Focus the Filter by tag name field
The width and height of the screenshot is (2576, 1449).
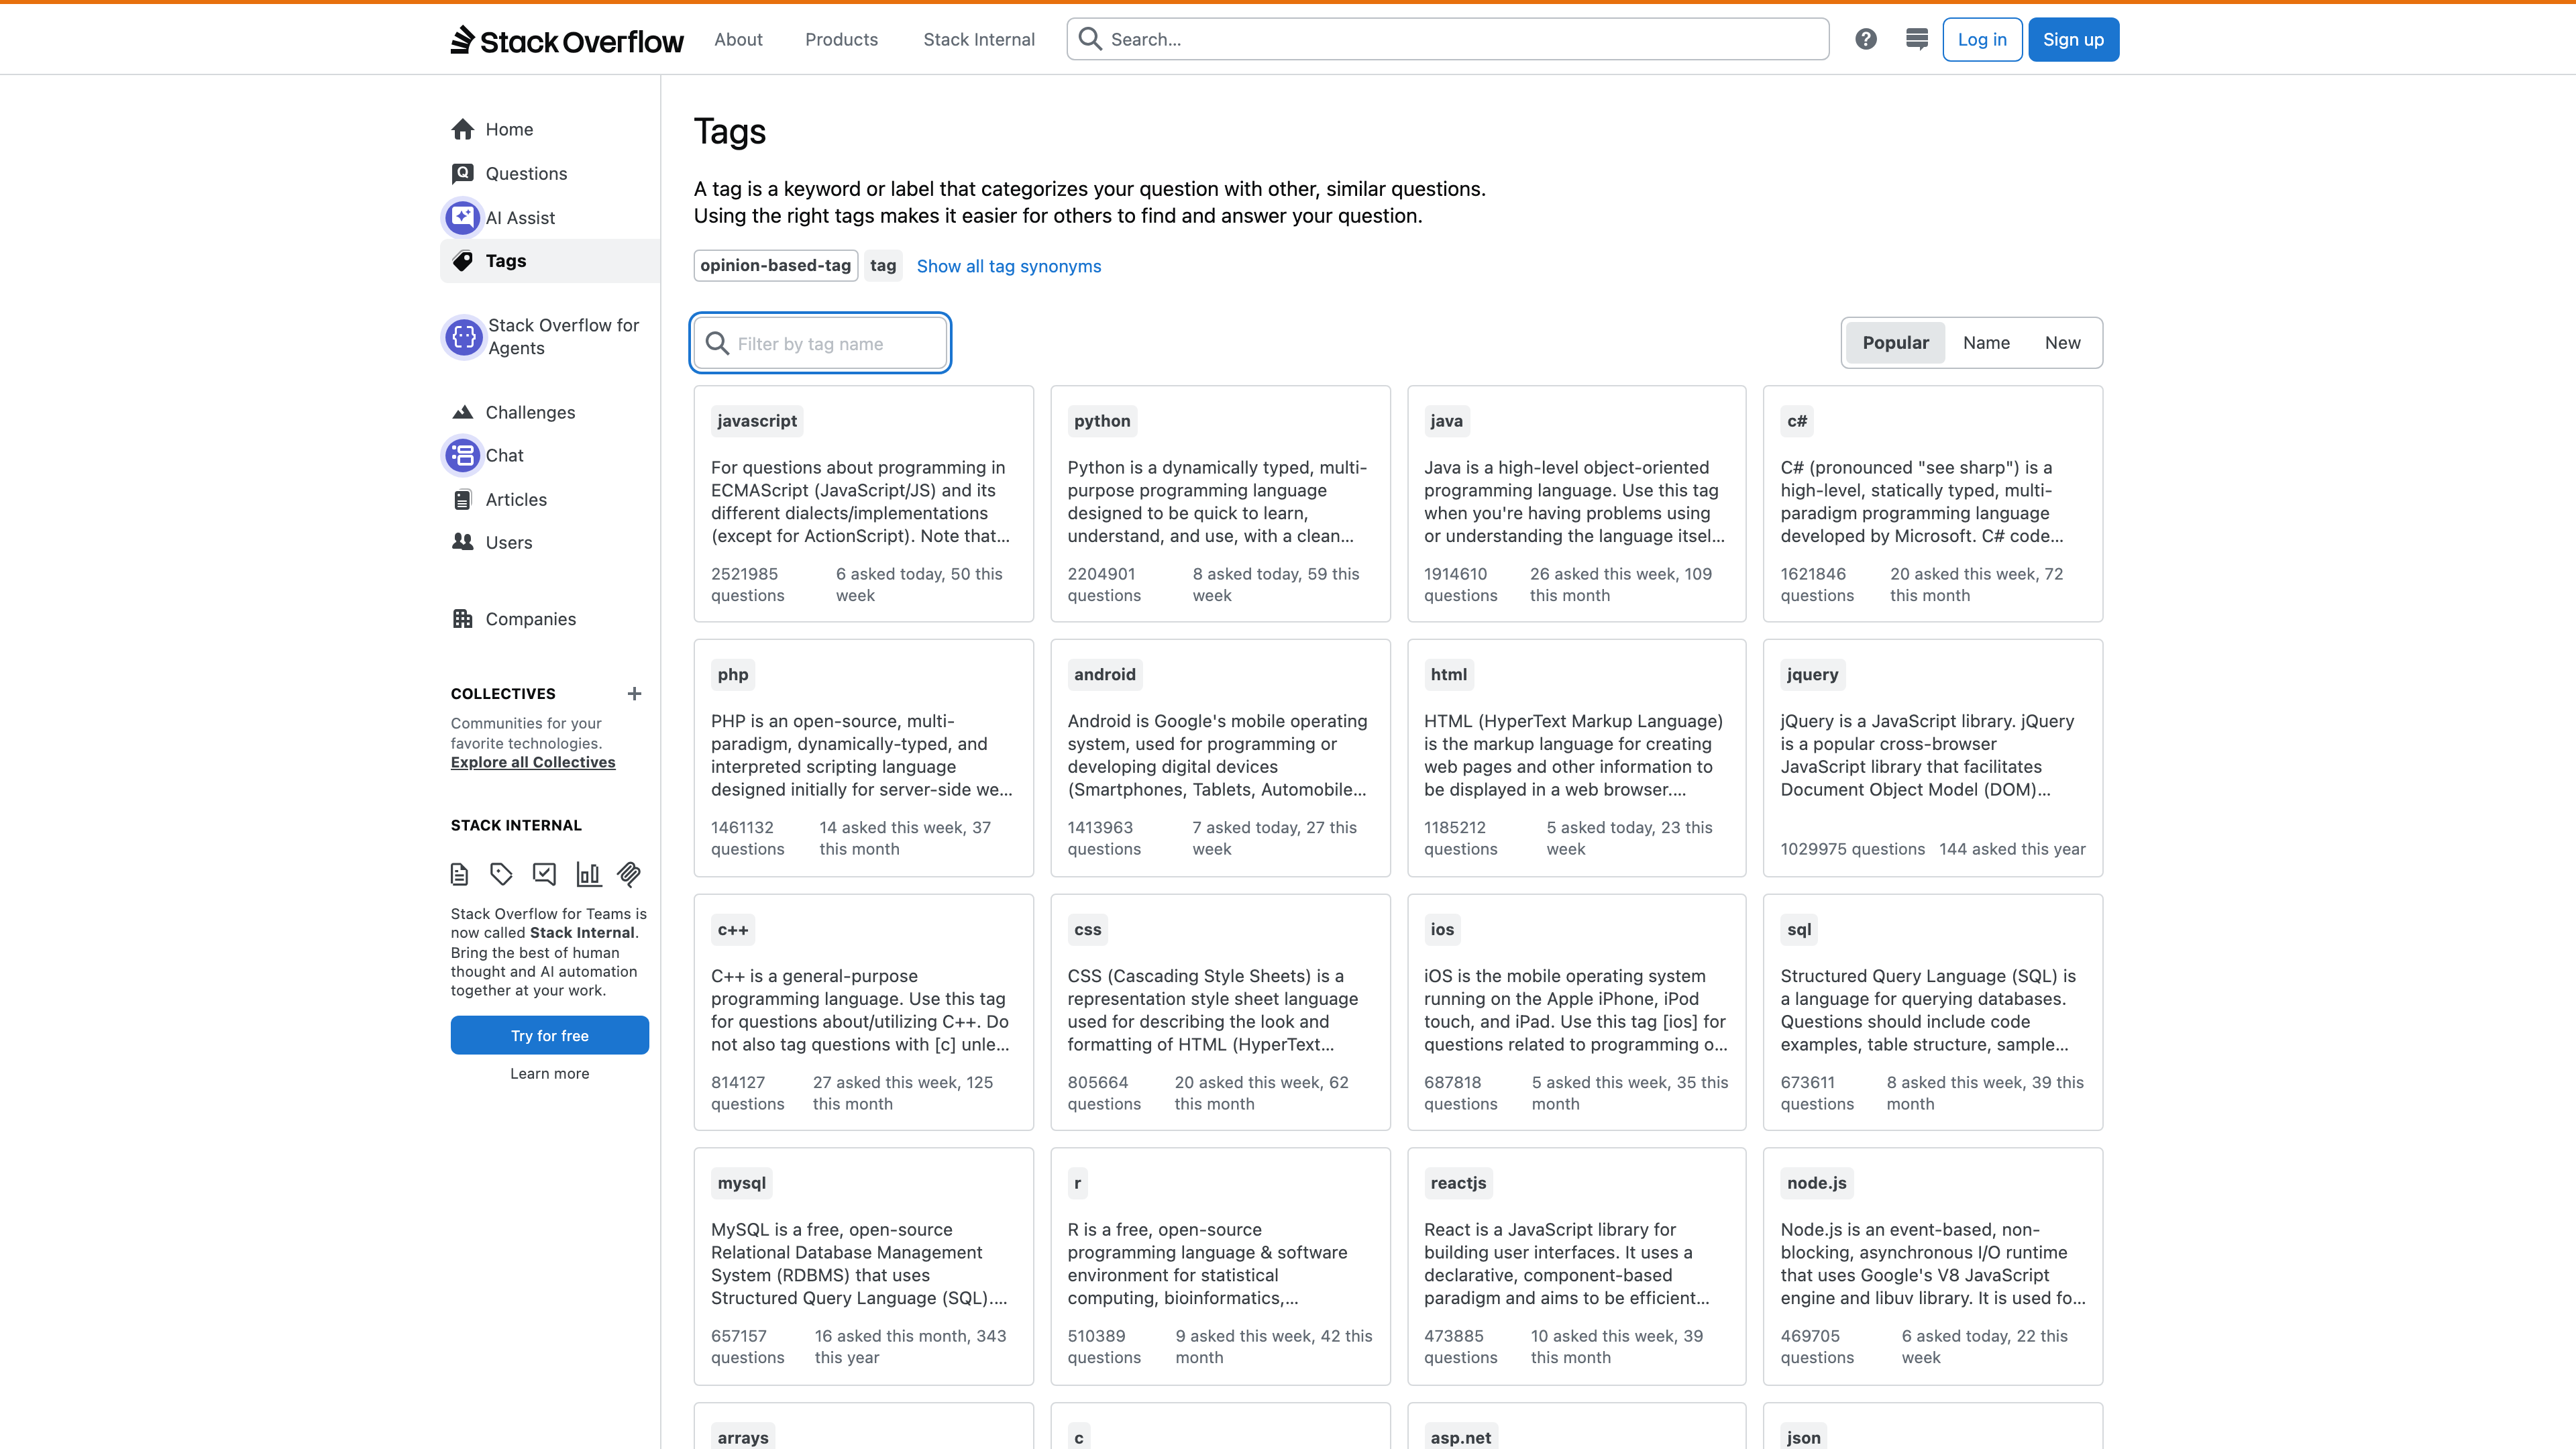(820, 343)
